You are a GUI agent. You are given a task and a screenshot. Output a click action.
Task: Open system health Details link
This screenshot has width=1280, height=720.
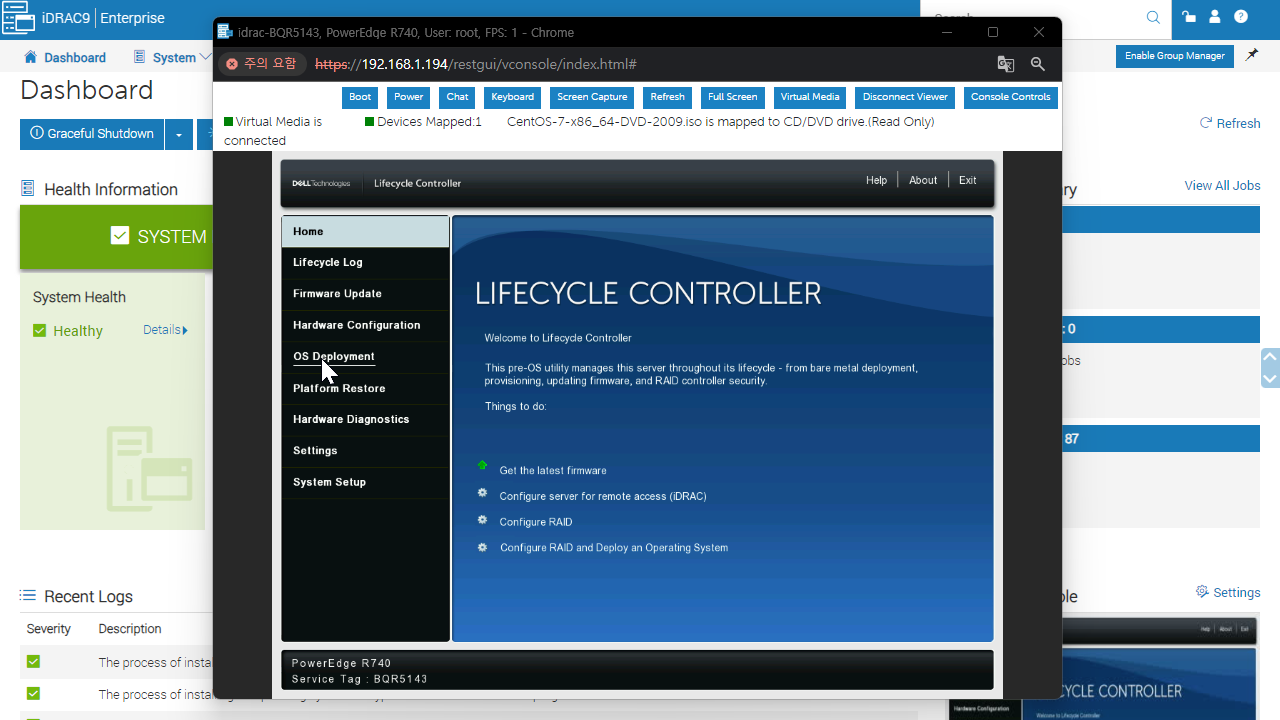pos(165,330)
